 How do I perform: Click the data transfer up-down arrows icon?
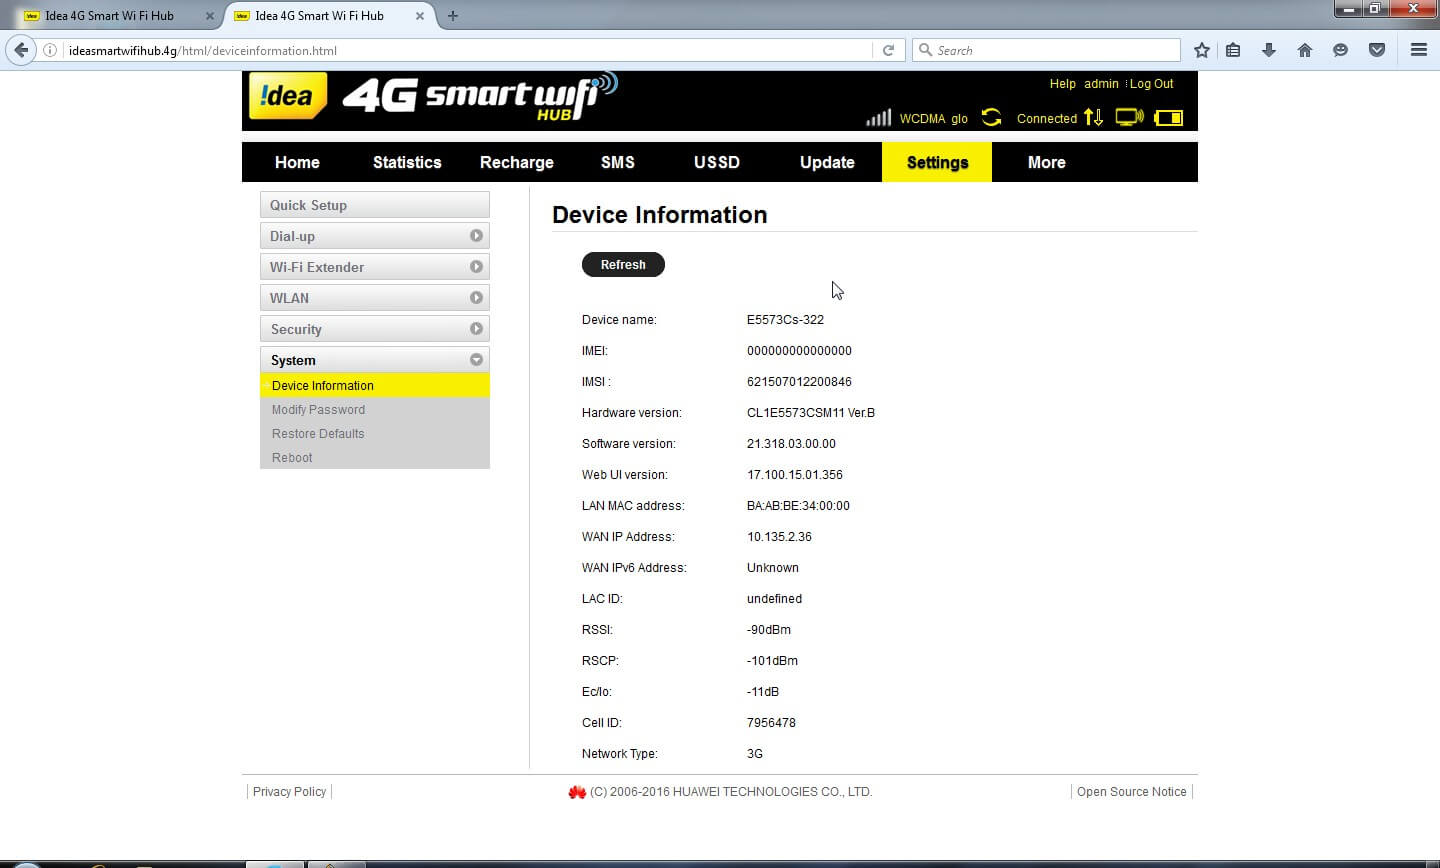click(x=1094, y=118)
